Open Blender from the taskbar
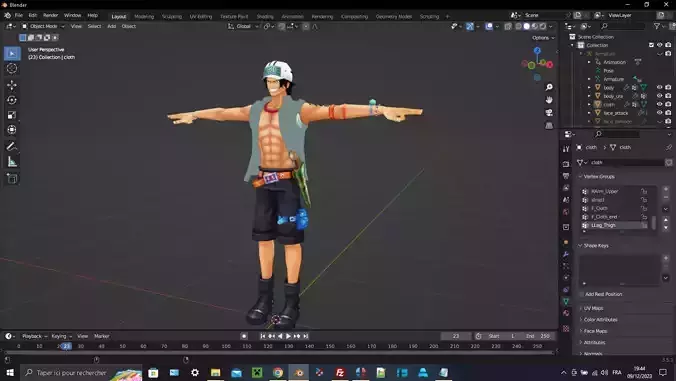676x381 pixels. (x=299, y=372)
